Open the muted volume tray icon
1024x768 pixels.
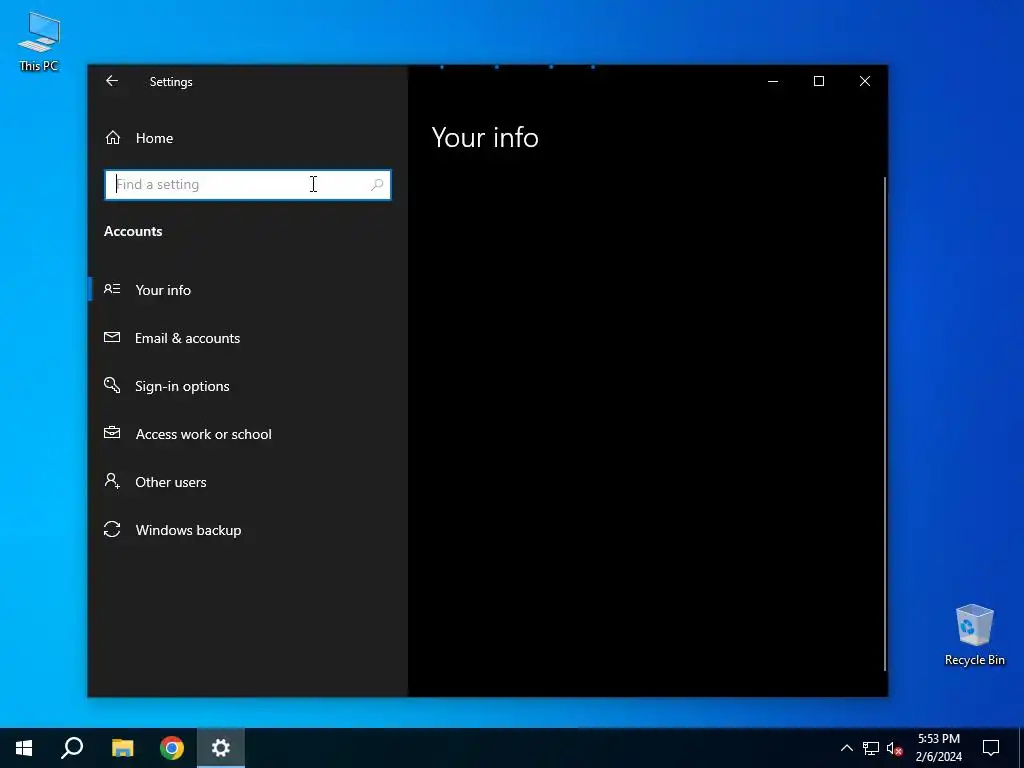(895, 748)
